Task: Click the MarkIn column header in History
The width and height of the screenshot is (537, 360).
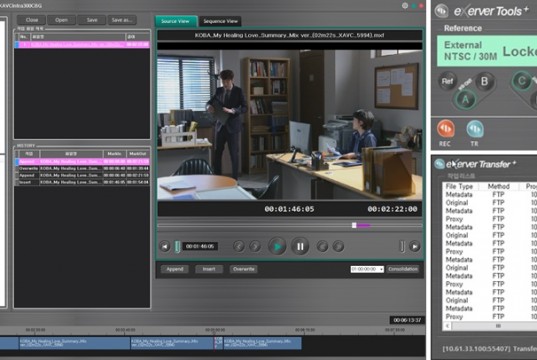Action: (114, 154)
